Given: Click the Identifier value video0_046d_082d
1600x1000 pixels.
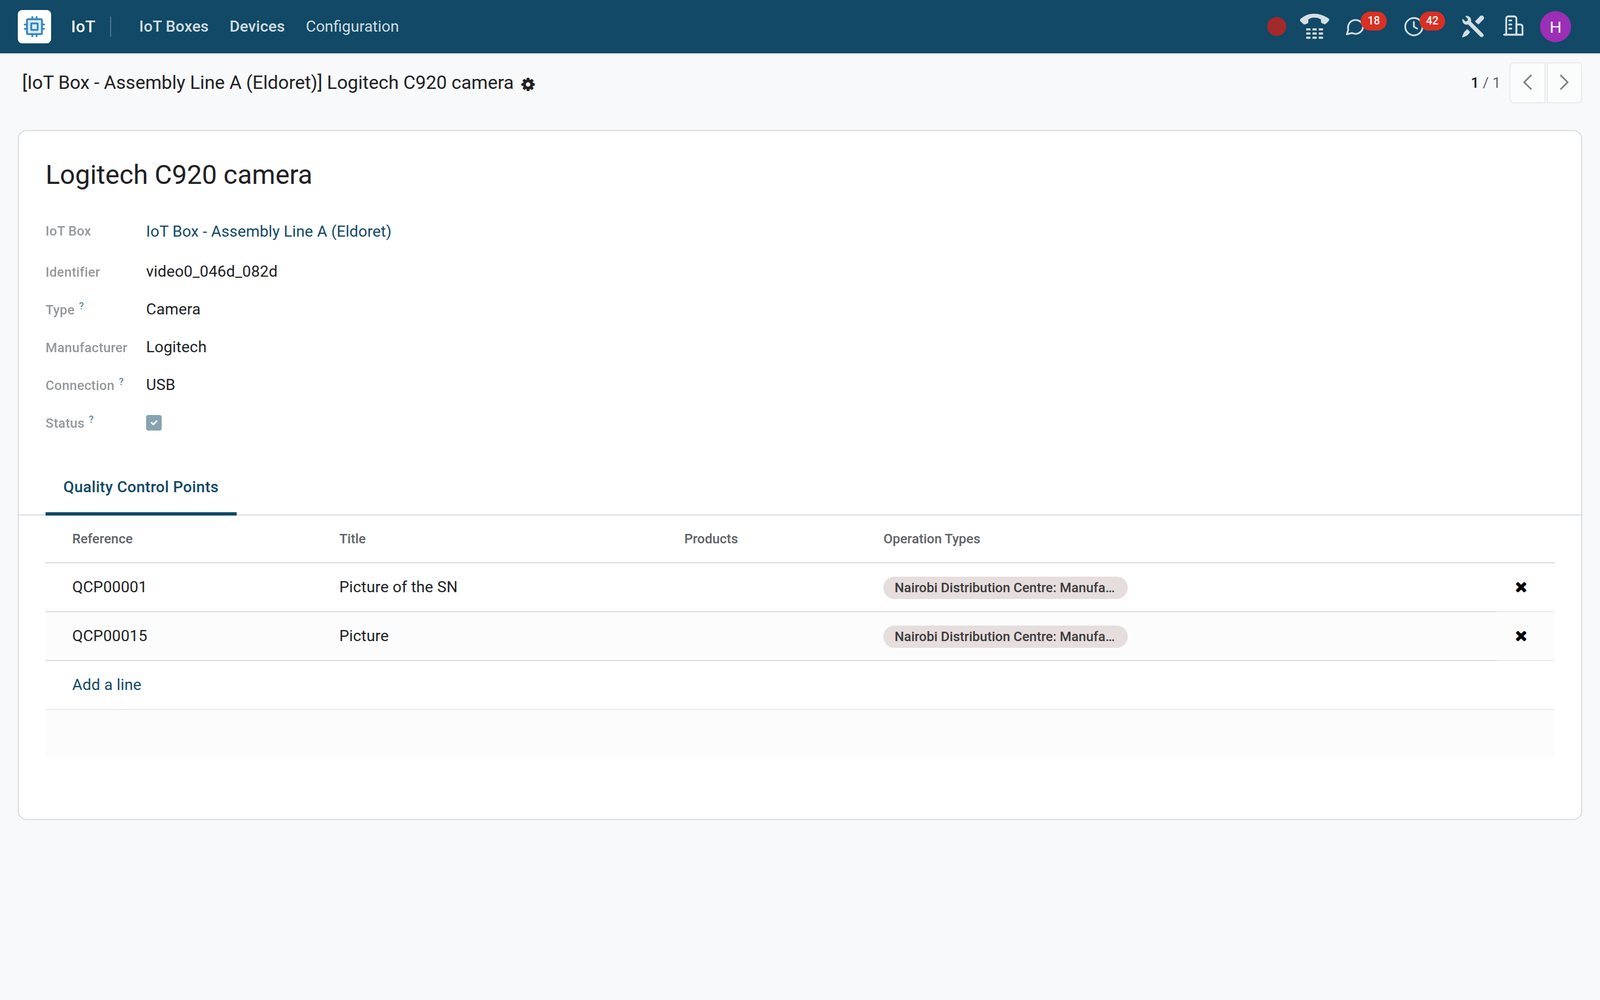Looking at the screenshot, I should [x=212, y=271].
